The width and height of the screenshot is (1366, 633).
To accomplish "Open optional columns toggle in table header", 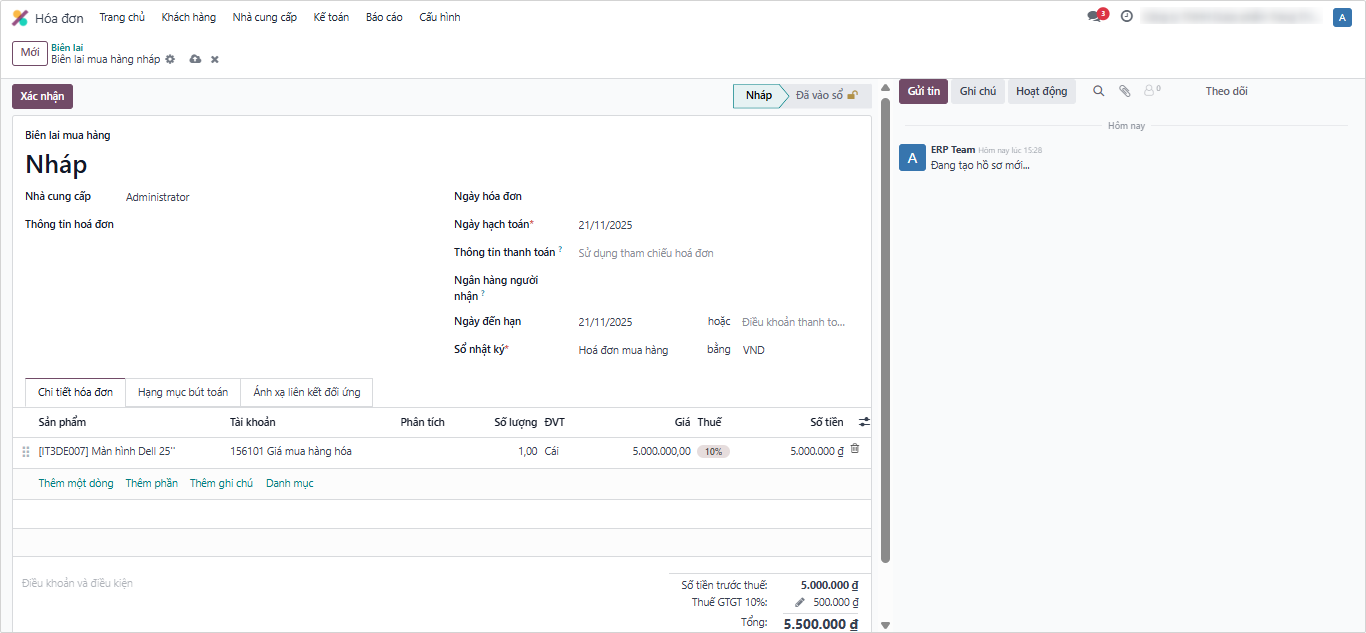I will 864,422.
